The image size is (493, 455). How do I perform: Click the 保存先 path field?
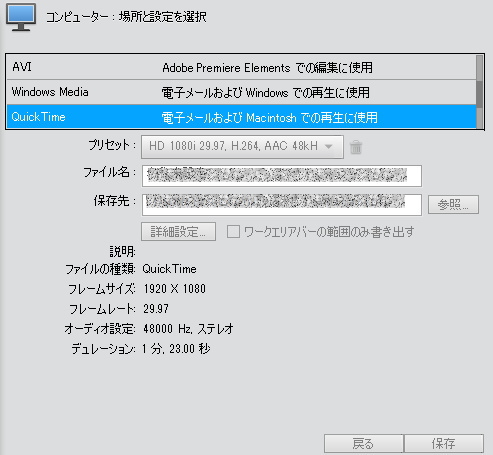coord(282,205)
